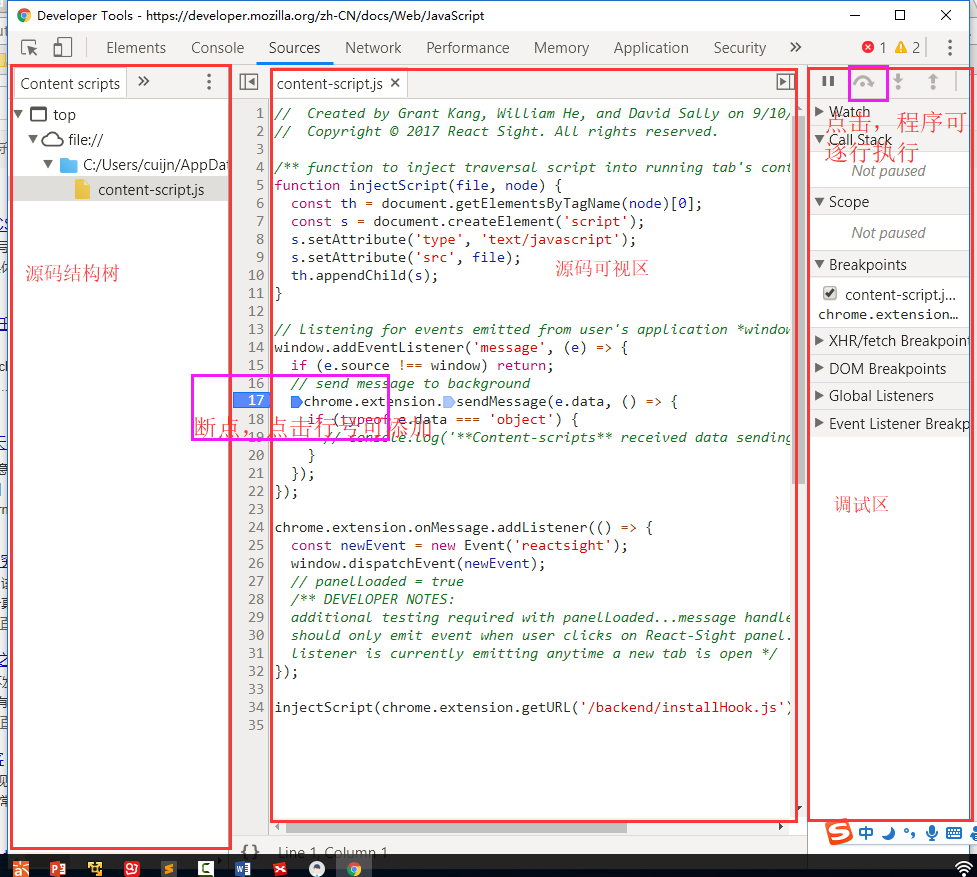
Task: Select the Sources tab
Action: [x=294, y=48]
